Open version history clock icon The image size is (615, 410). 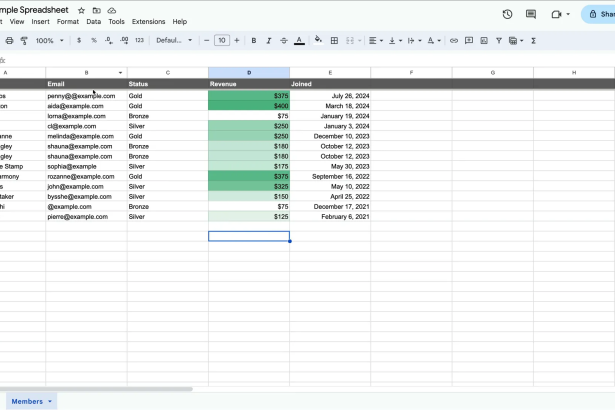(x=507, y=14)
